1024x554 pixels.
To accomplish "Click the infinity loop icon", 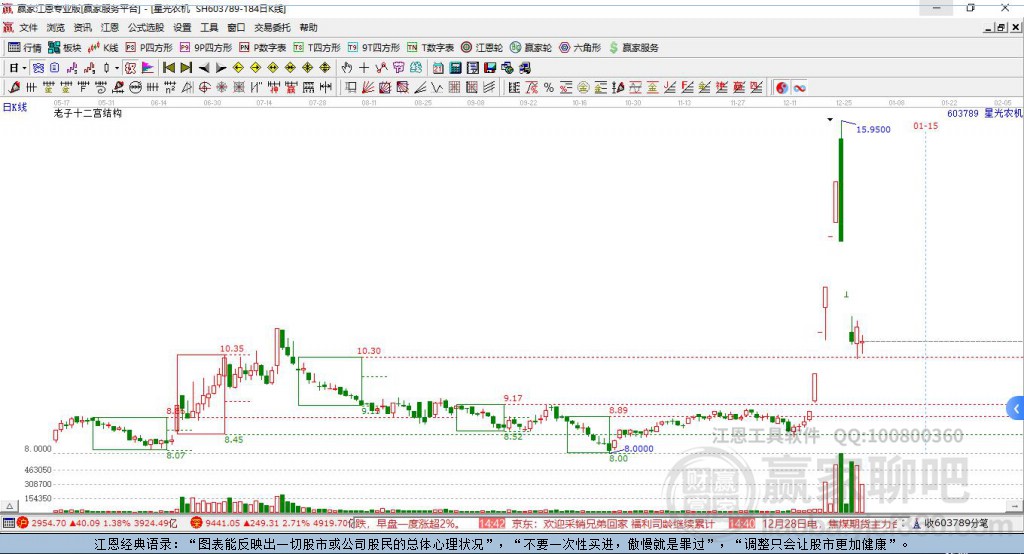I will pos(799,88).
